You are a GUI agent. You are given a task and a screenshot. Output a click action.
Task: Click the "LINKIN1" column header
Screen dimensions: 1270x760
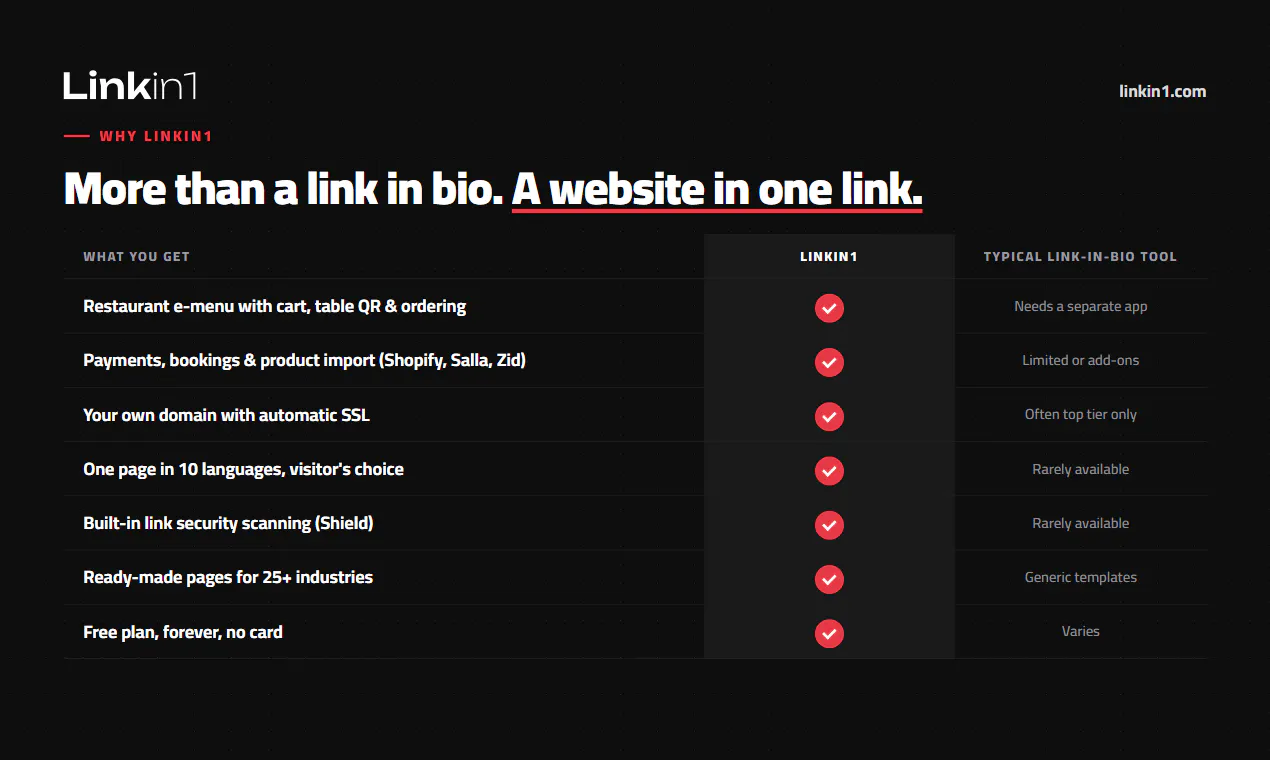(x=829, y=257)
